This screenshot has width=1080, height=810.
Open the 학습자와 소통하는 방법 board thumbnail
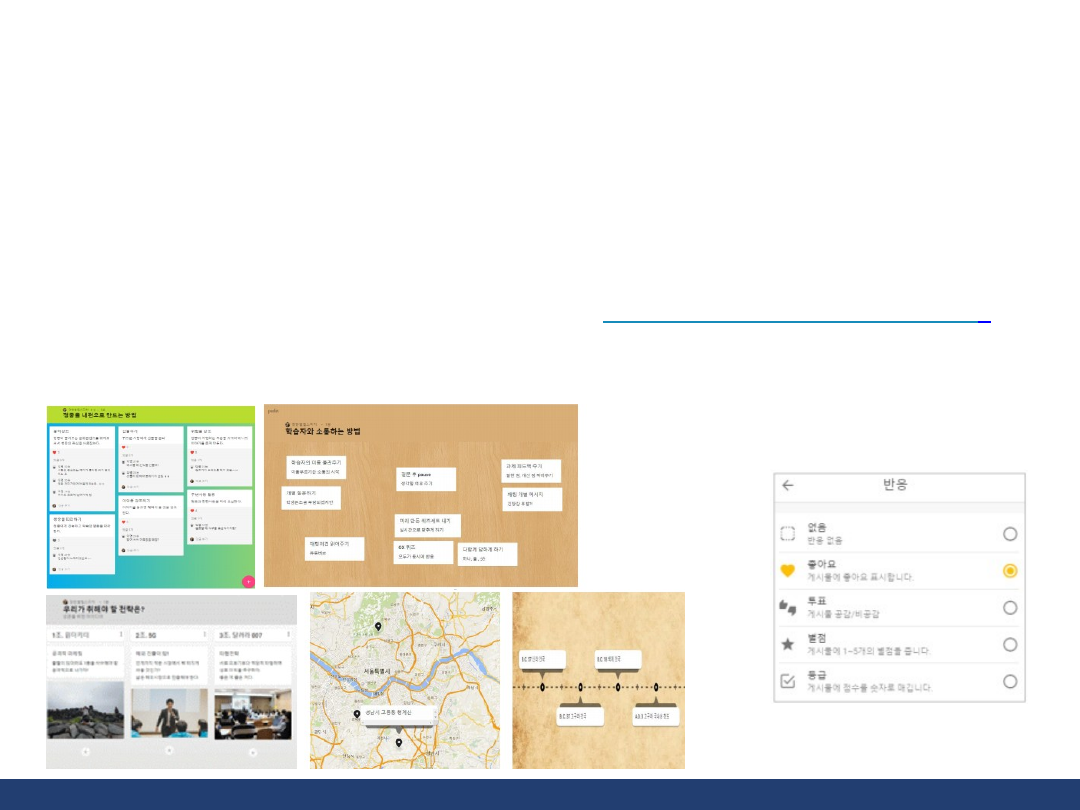[420, 495]
